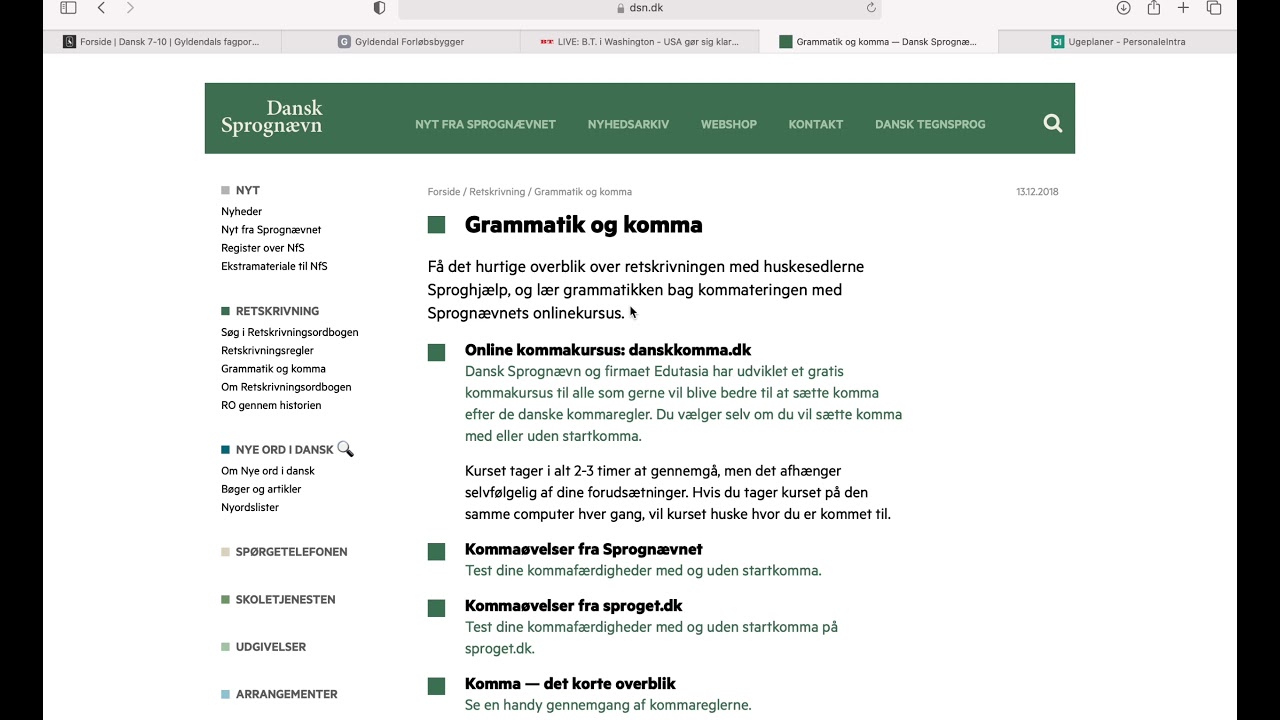
Task: Switch to the LIVE: B.T. i Washington tab
Action: pyautogui.click(x=640, y=42)
